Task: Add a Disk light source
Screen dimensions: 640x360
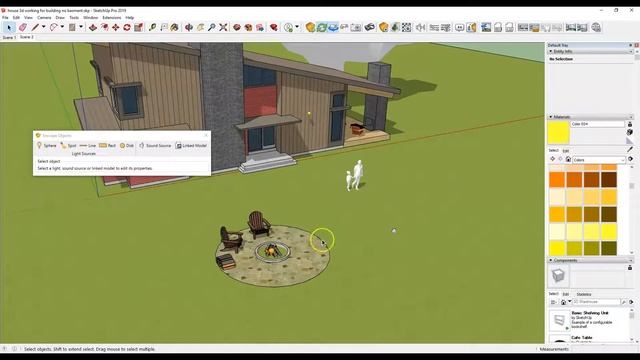Action: point(127,145)
